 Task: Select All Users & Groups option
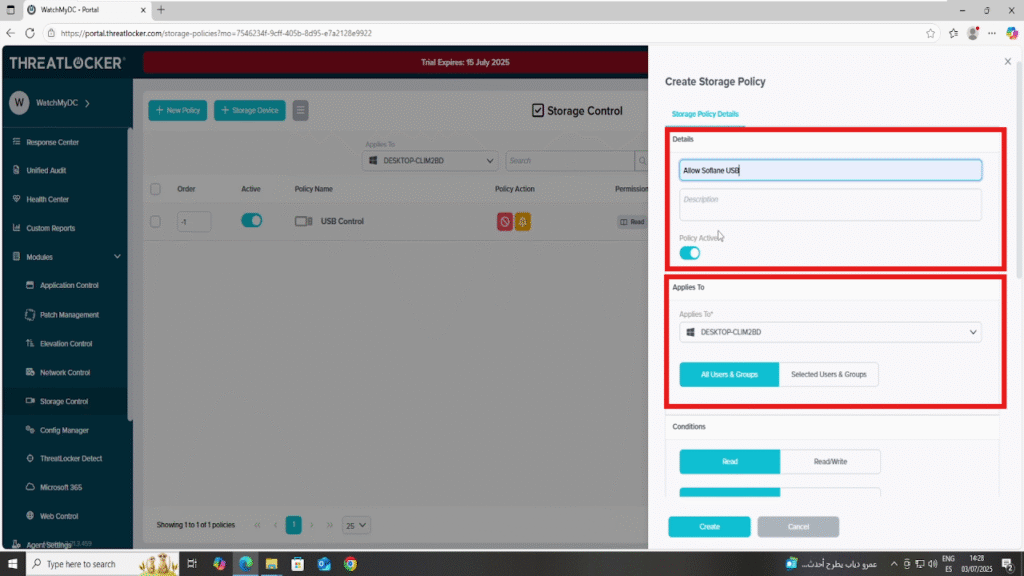click(729, 374)
